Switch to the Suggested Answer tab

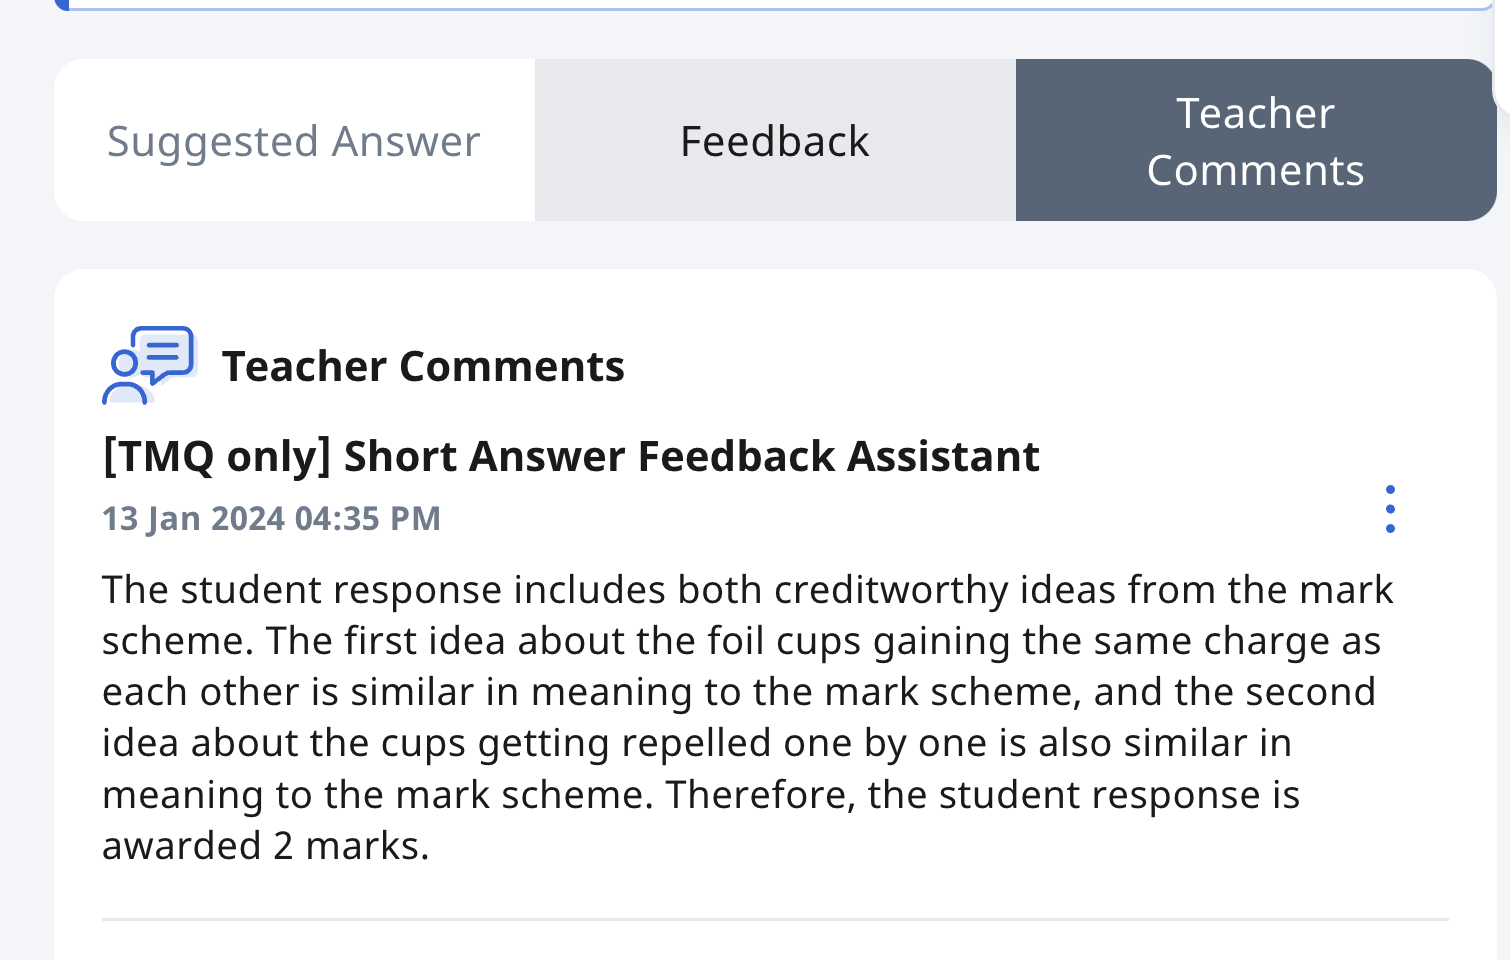pos(293,140)
